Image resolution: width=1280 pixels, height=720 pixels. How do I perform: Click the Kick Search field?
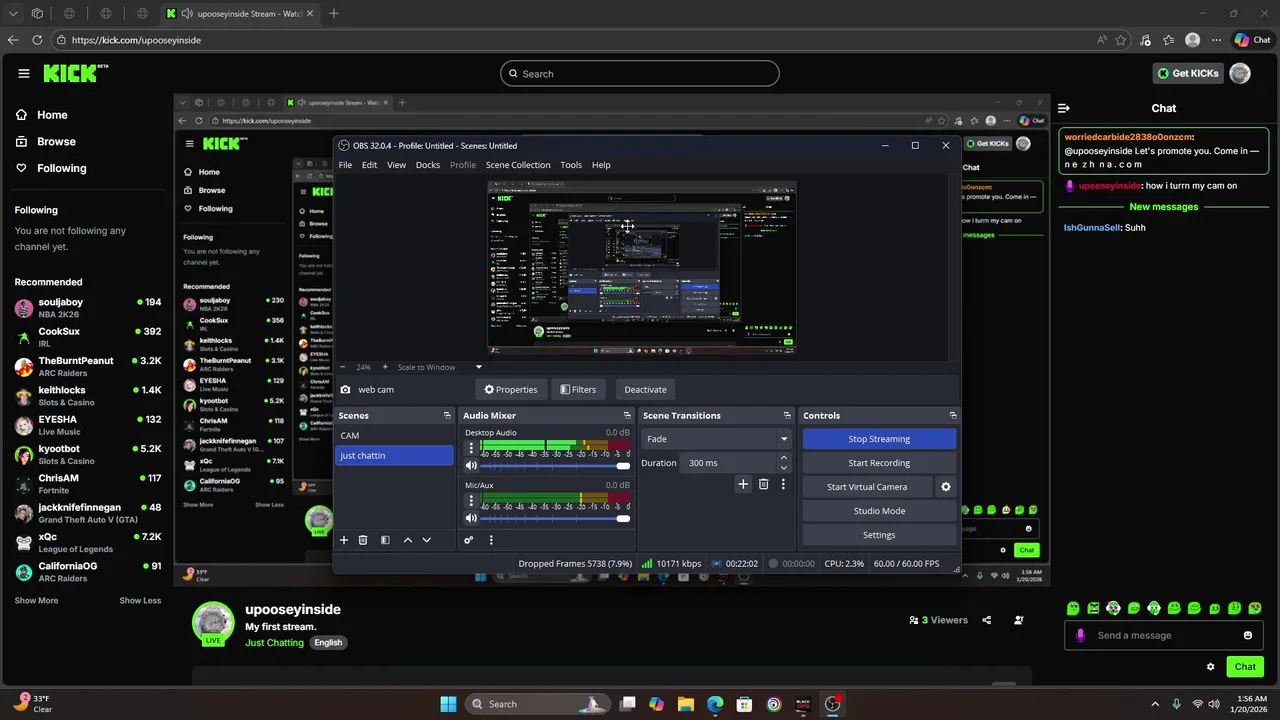click(x=640, y=73)
